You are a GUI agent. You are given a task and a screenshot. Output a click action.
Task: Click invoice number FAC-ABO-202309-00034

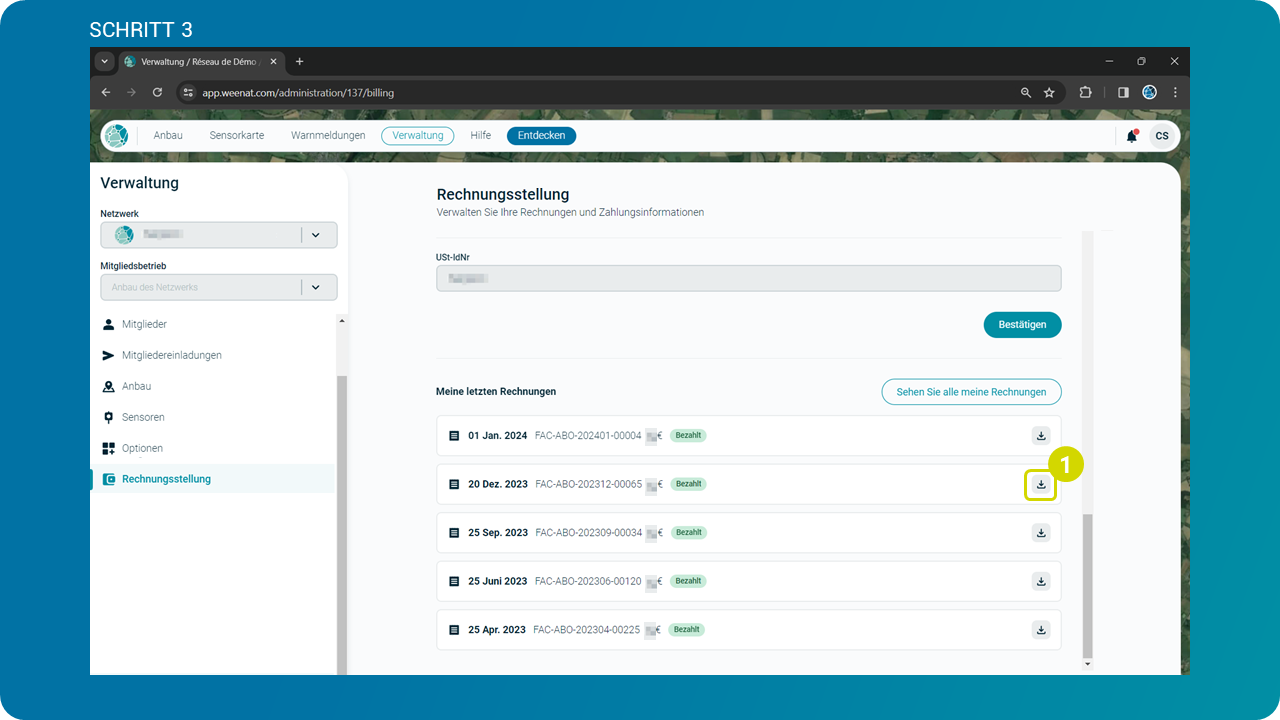pyautogui.click(x=588, y=533)
